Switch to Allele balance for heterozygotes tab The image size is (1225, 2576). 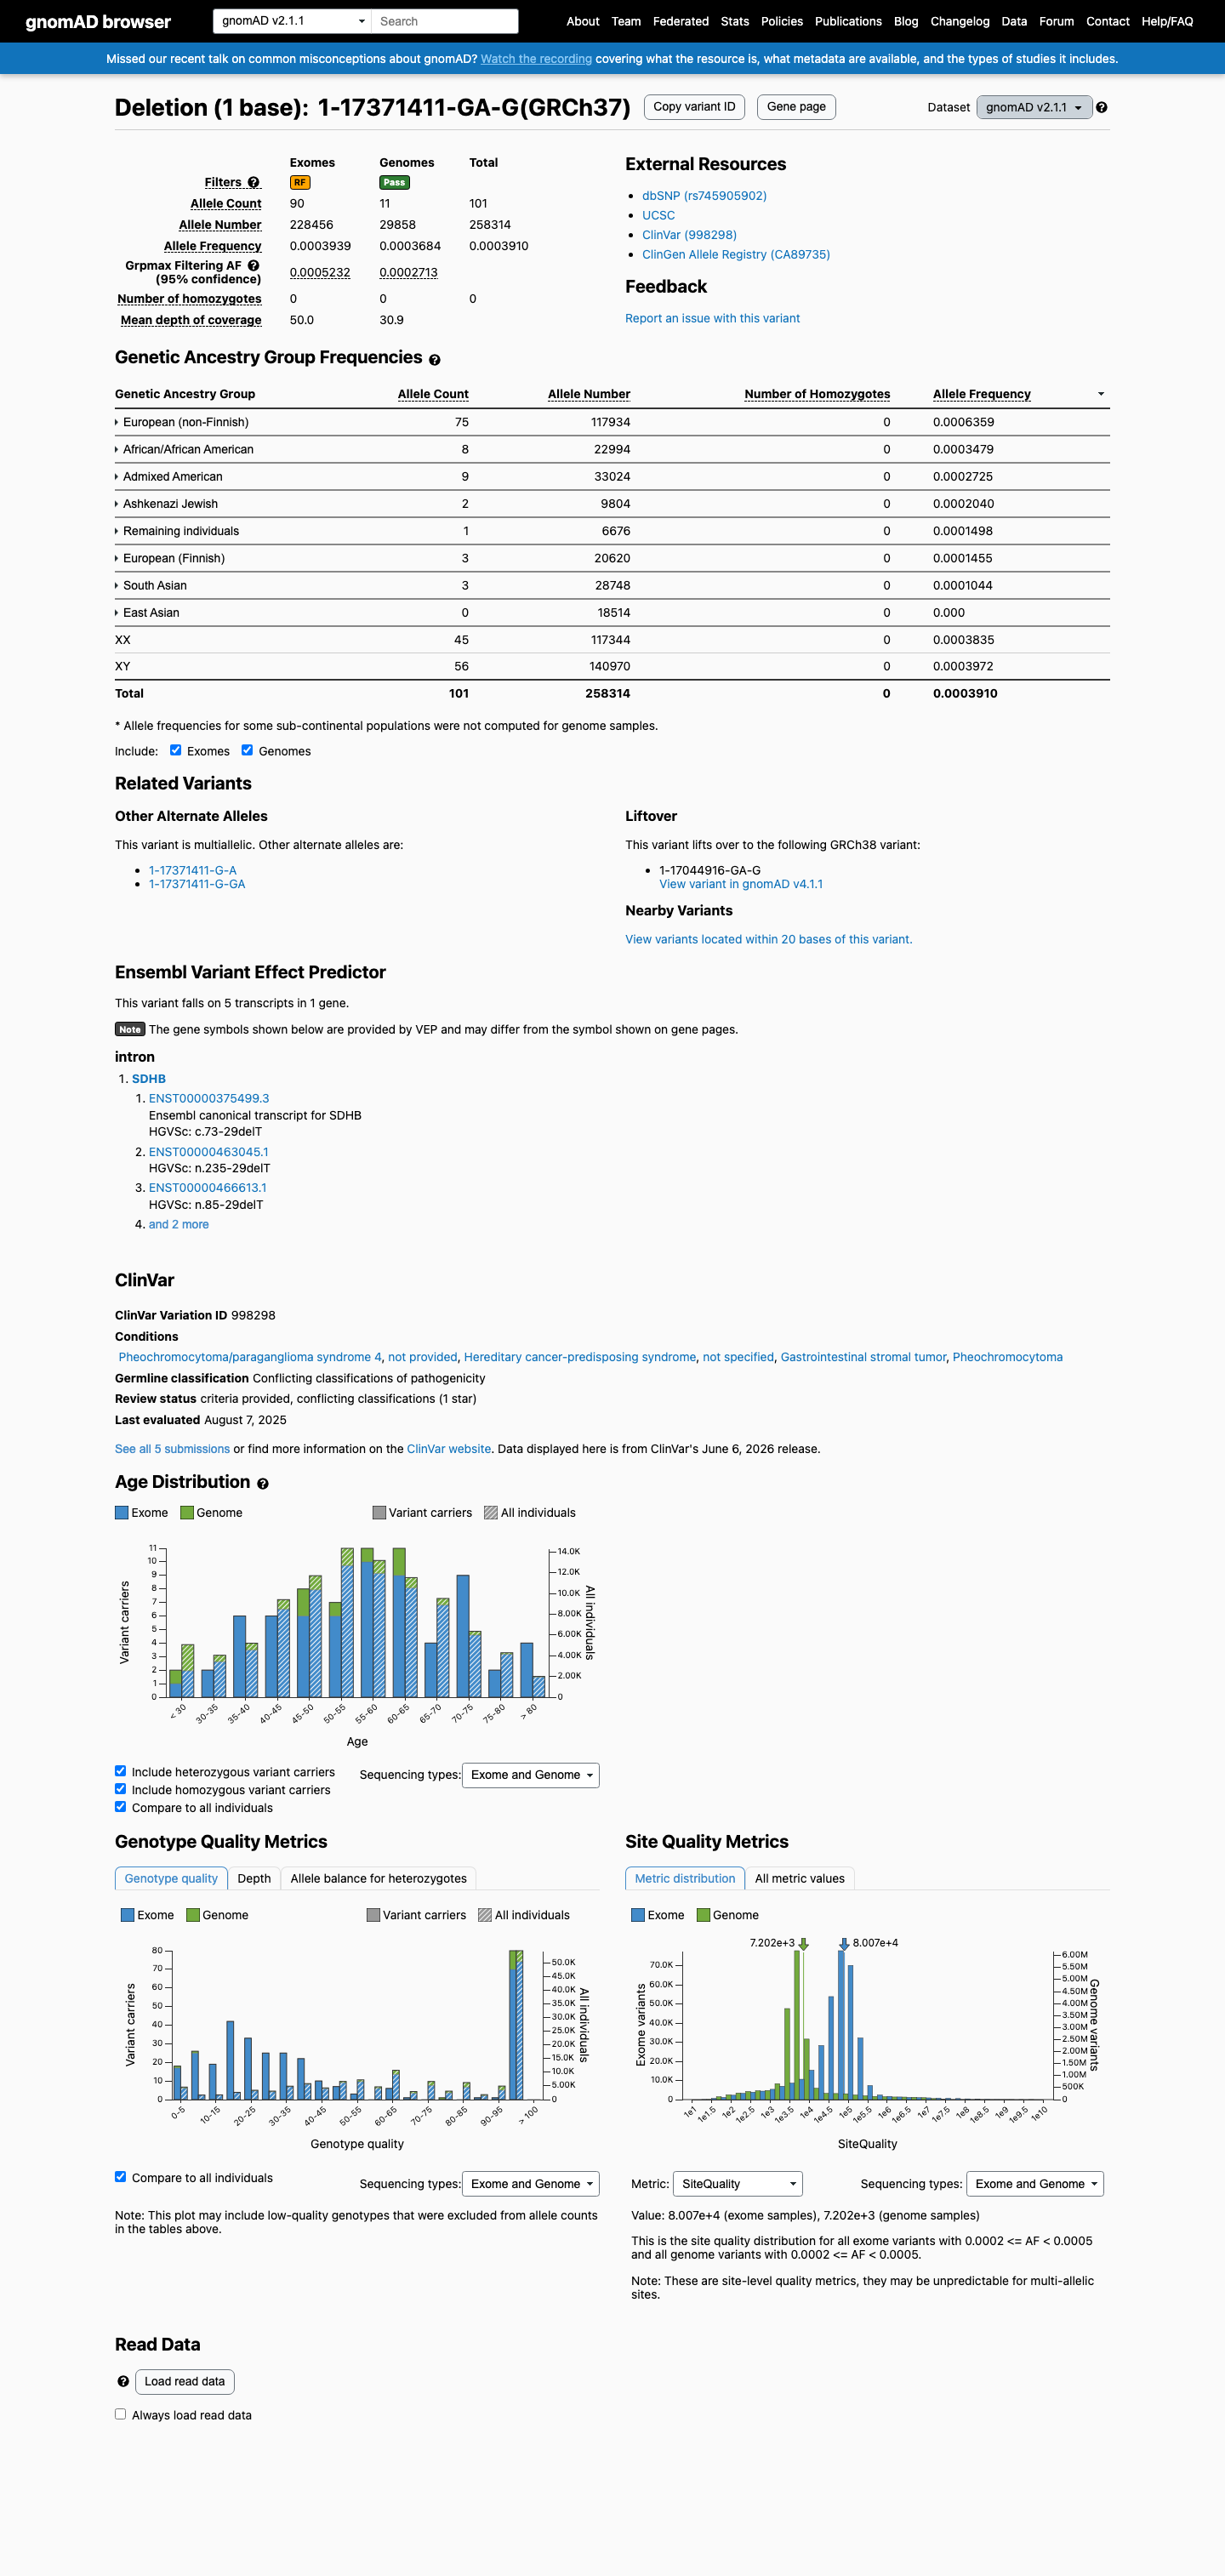coord(379,1878)
